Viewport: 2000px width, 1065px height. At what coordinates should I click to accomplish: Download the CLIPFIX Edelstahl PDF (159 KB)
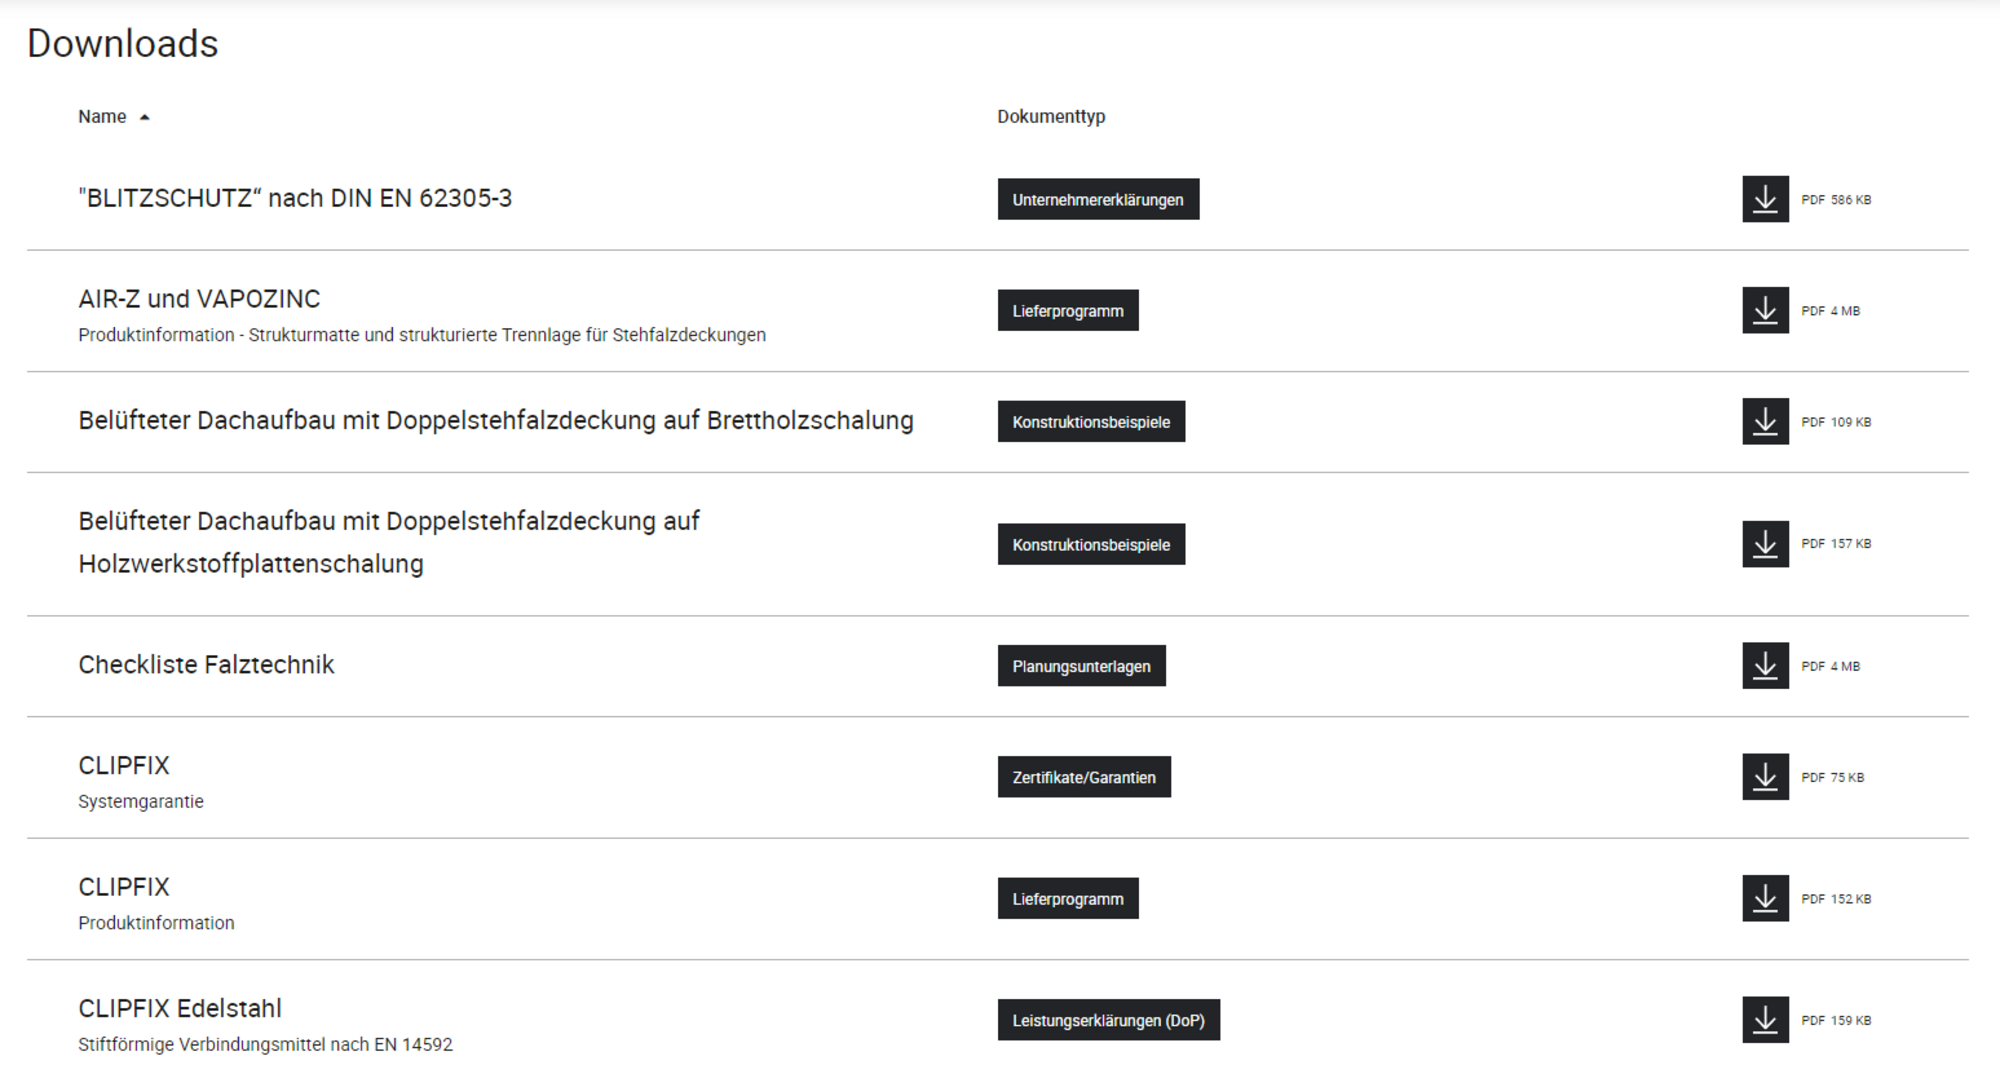[1765, 1020]
